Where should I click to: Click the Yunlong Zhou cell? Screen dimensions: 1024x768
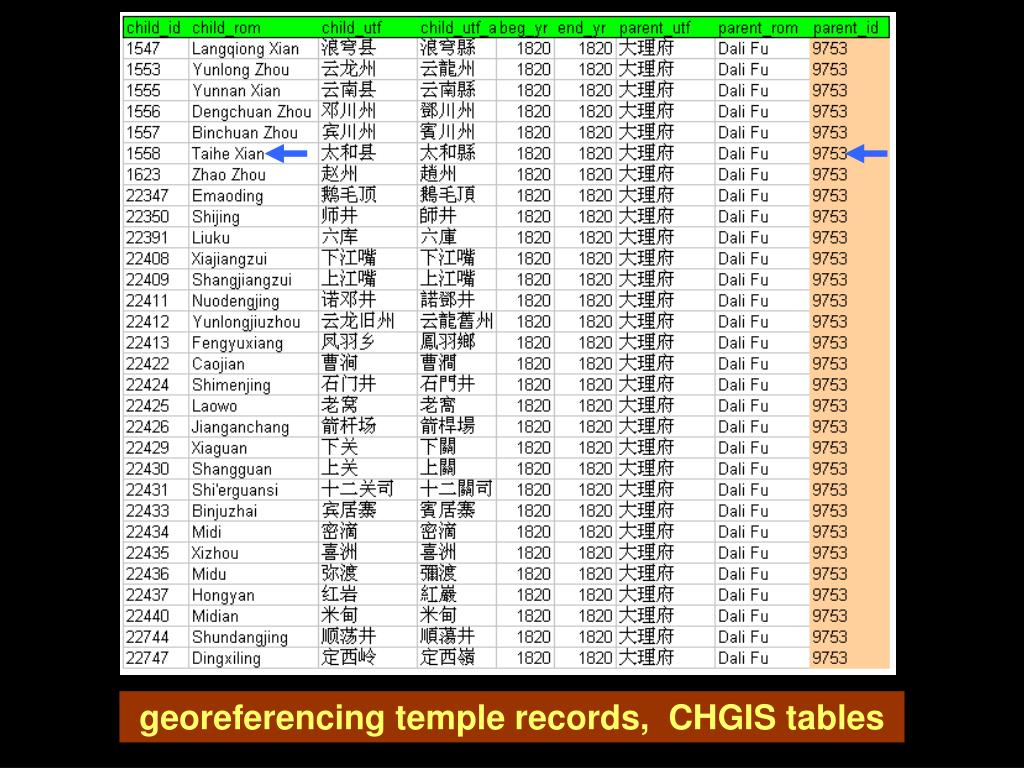(x=253, y=70)
